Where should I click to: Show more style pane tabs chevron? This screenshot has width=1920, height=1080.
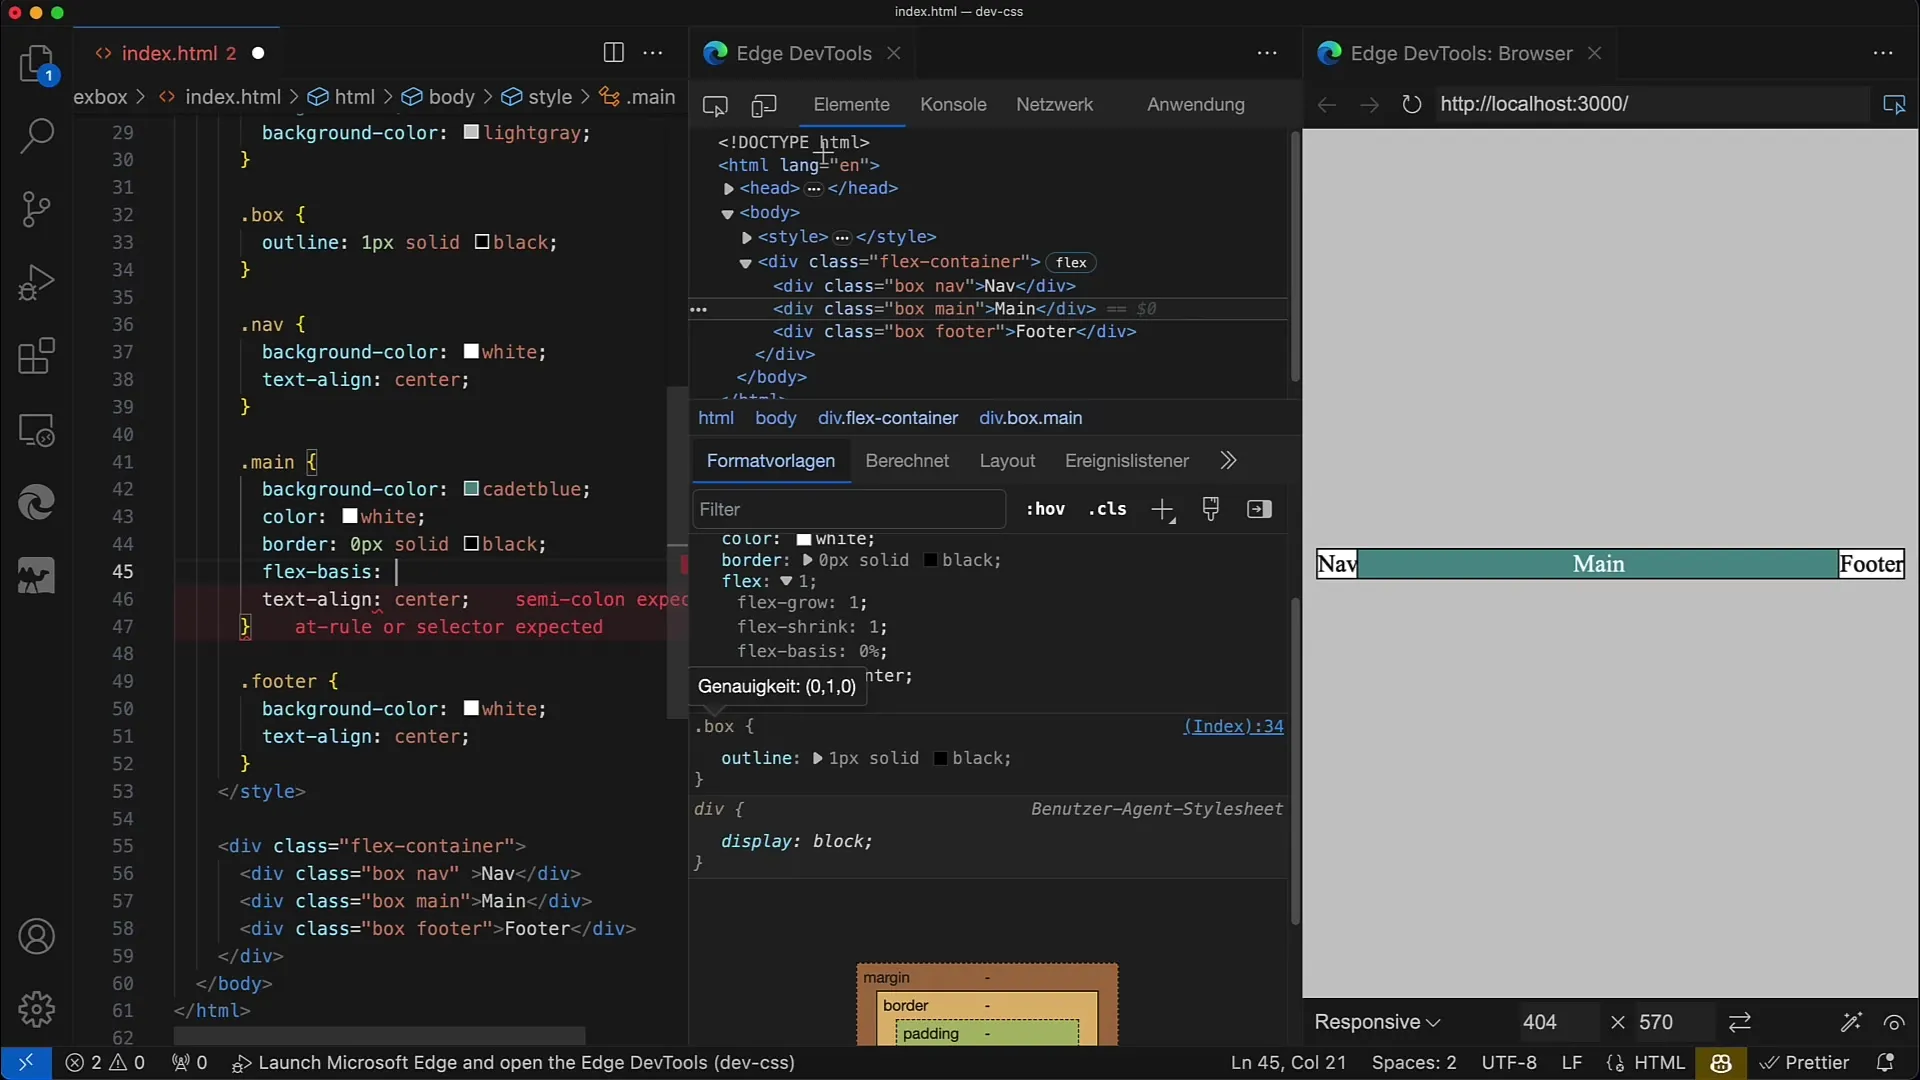point(1229,461)
